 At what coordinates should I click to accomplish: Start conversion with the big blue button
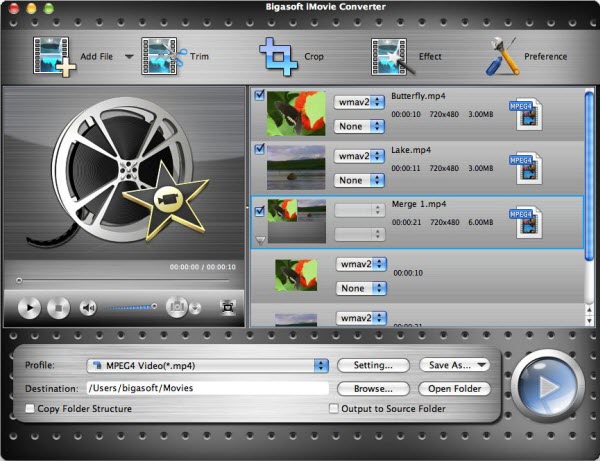(x=548, y=386)
